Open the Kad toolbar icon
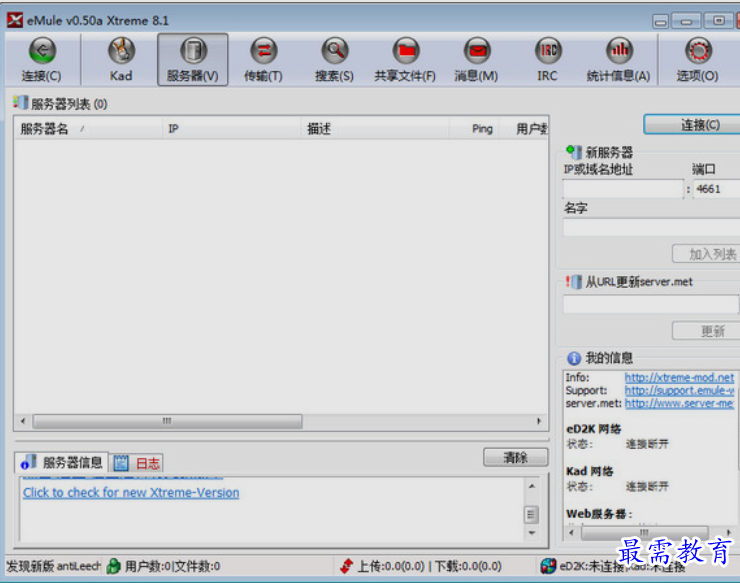 tap(121, 51)
